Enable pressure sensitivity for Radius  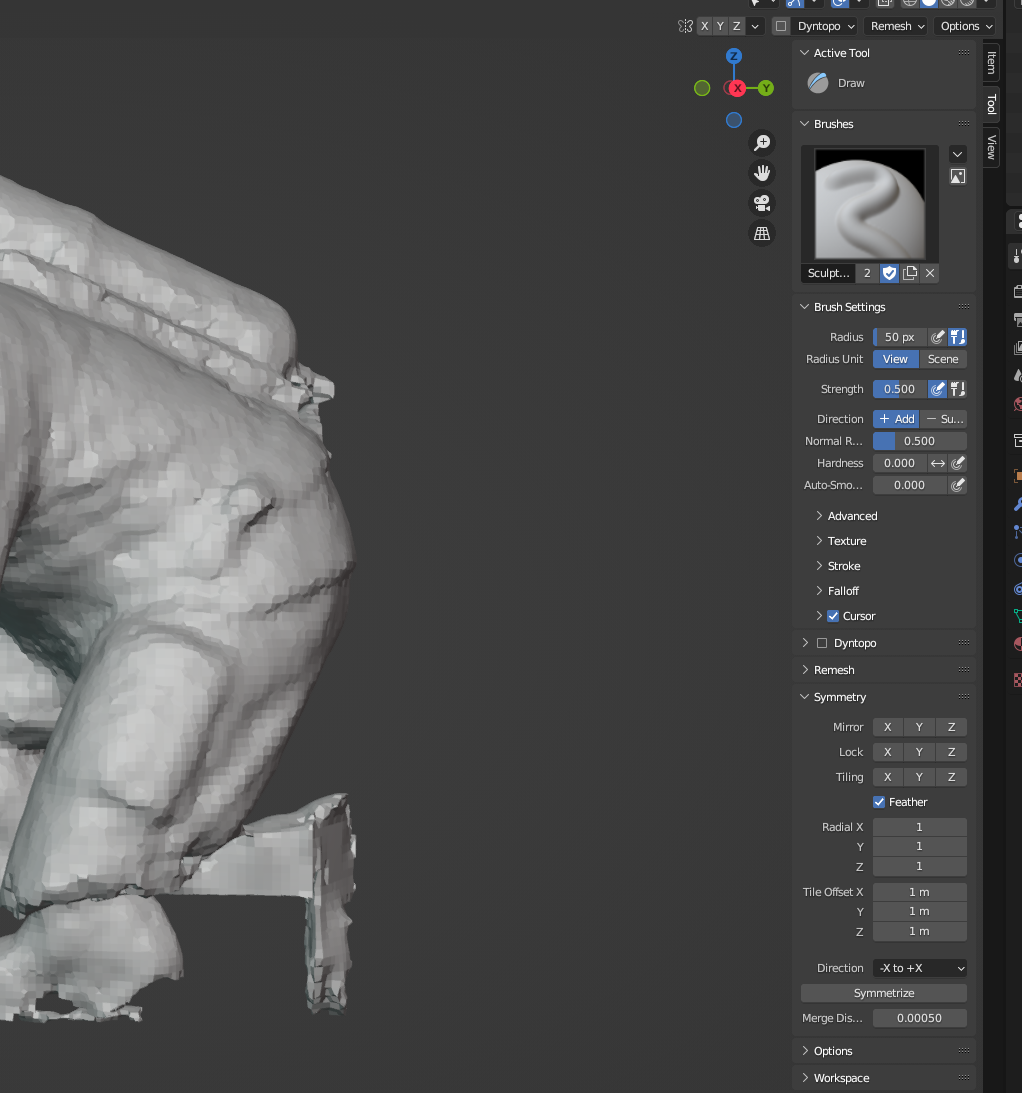coord(938,337)
